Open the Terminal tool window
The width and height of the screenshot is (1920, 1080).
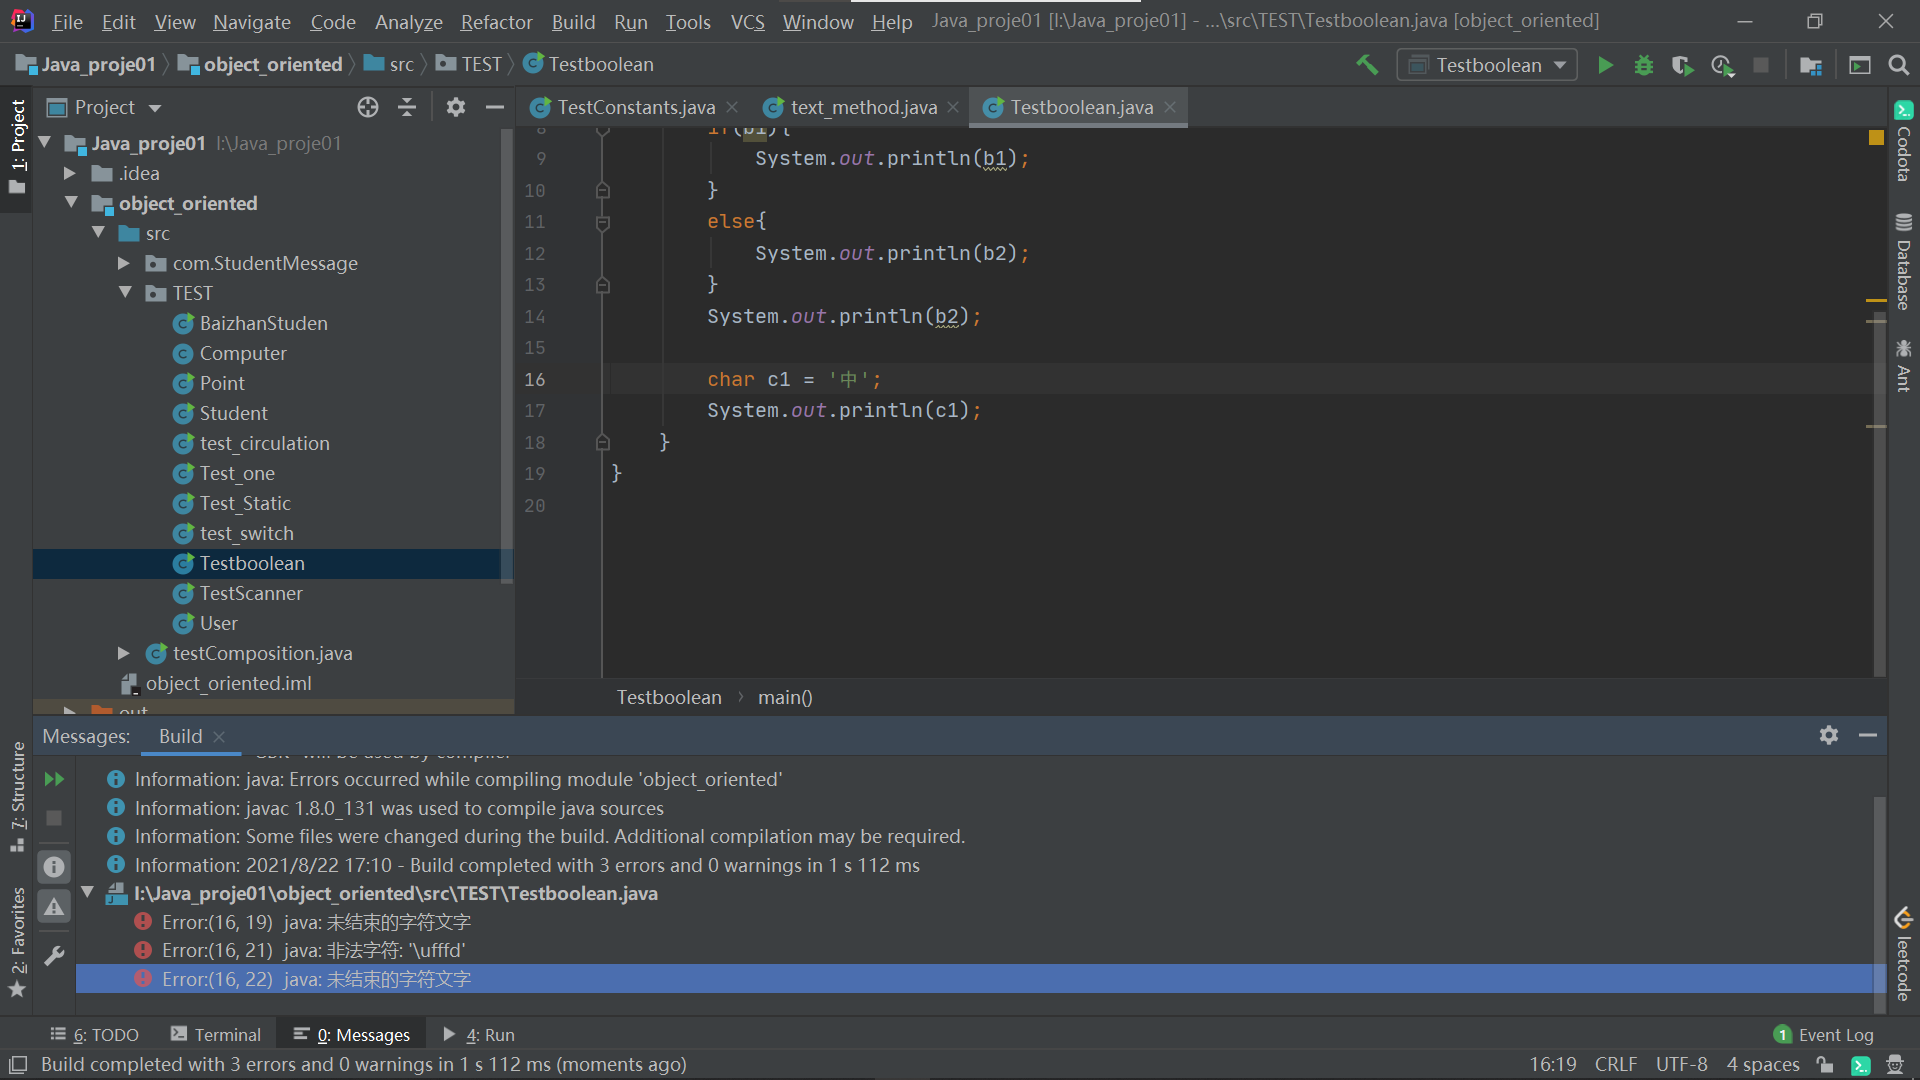point(216,1034)
